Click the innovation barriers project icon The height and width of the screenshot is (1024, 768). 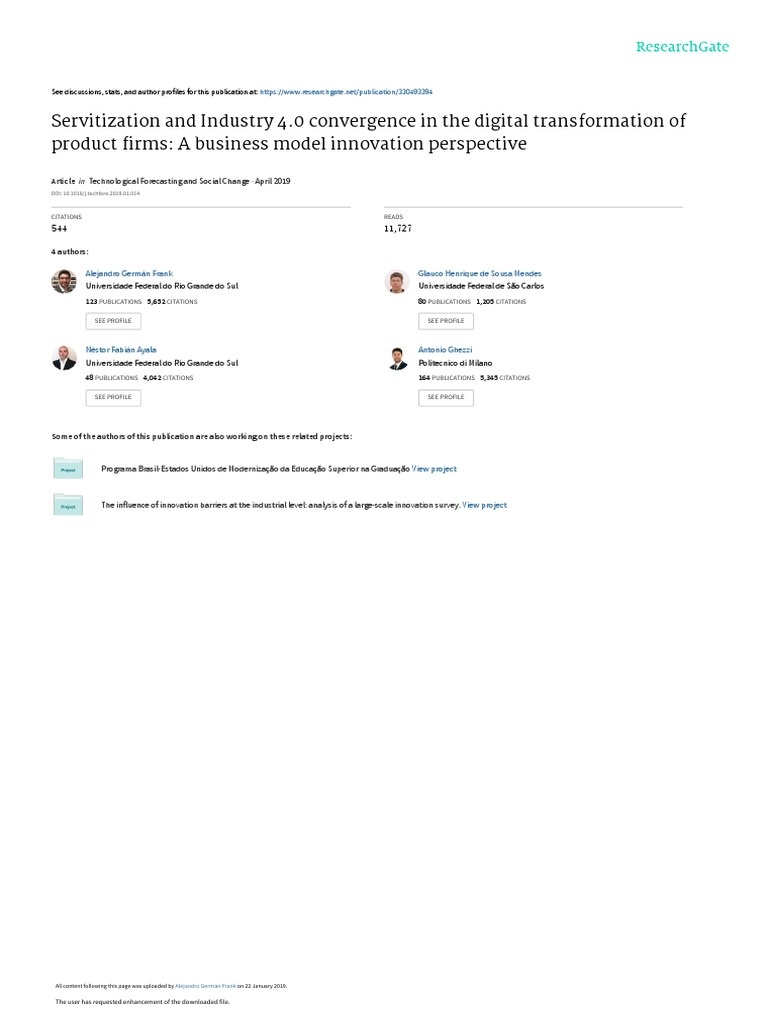click(x=68, y=506)
